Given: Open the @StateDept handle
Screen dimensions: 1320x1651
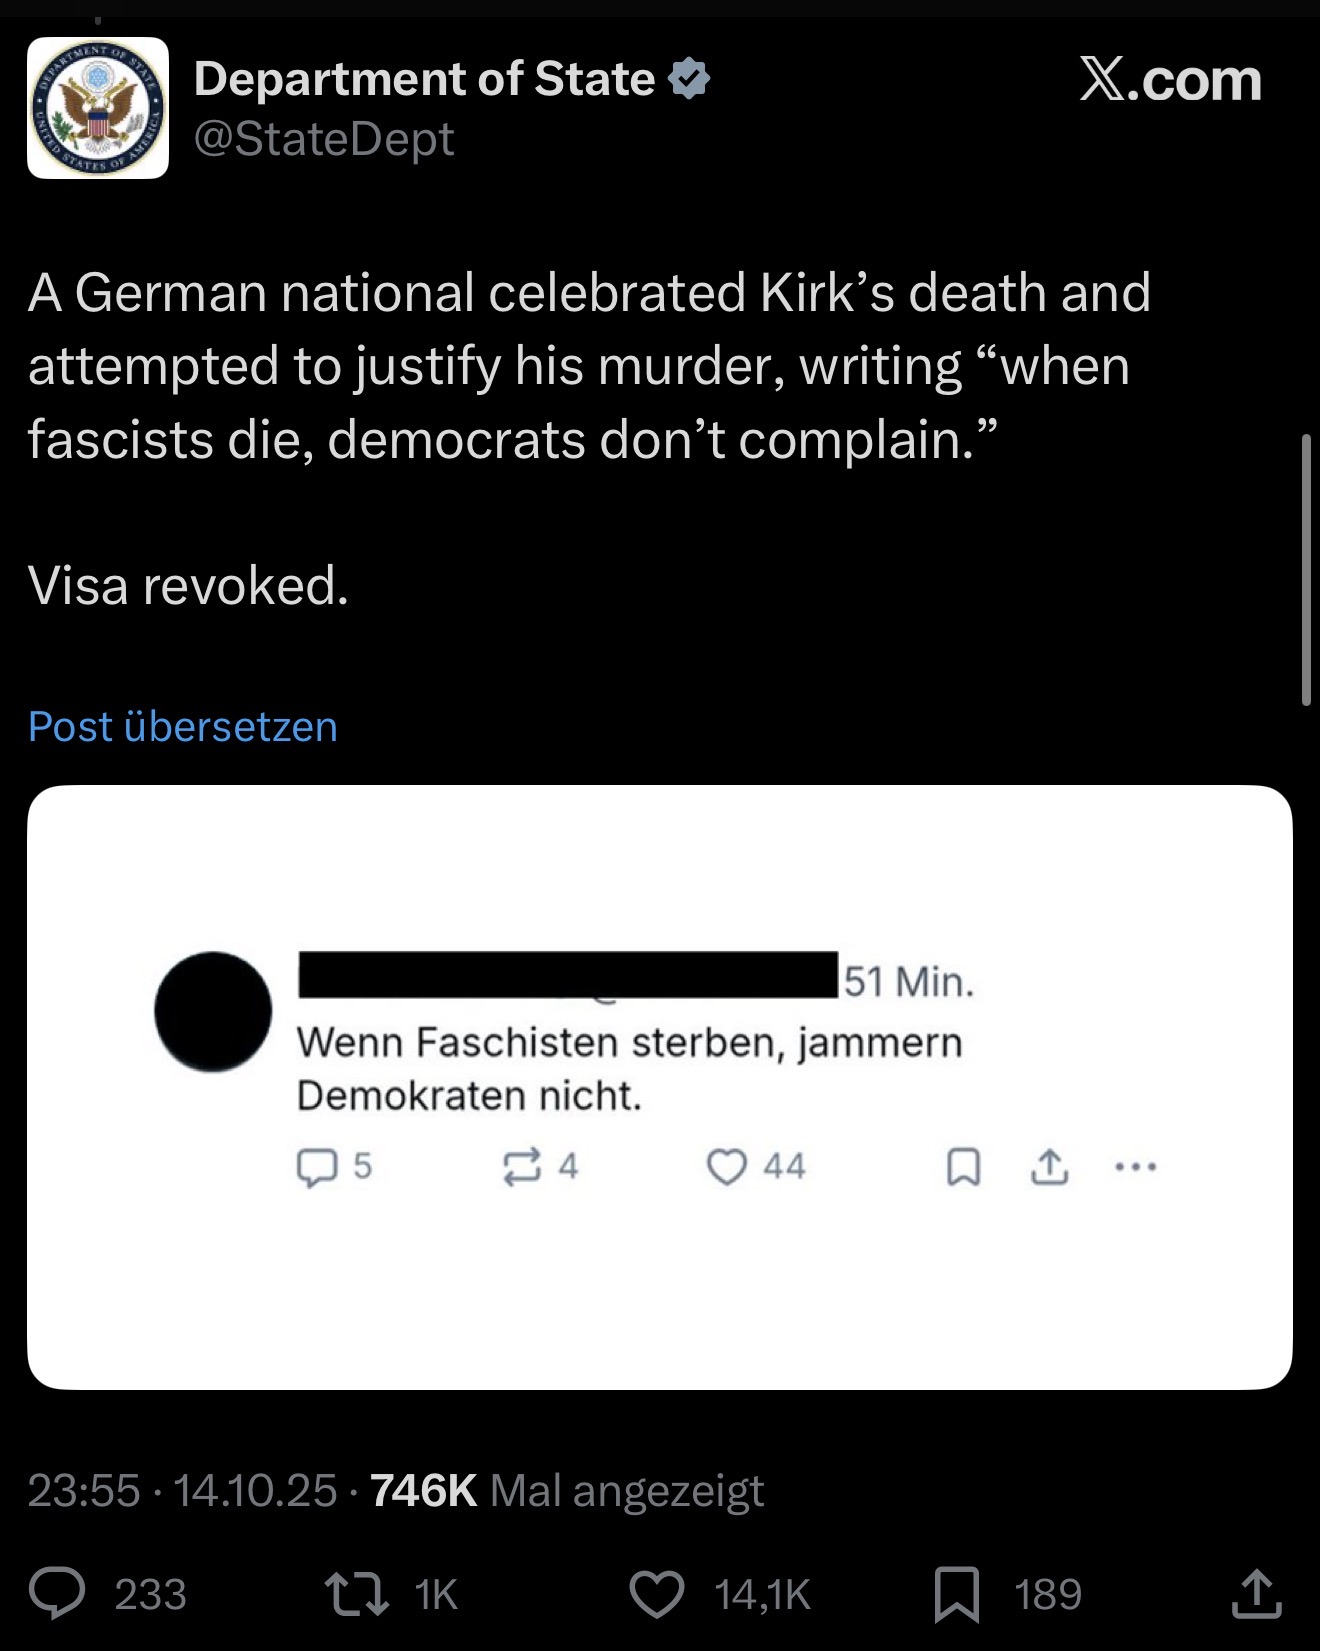Looking at the screenshot, I should [x=324, y=138].
